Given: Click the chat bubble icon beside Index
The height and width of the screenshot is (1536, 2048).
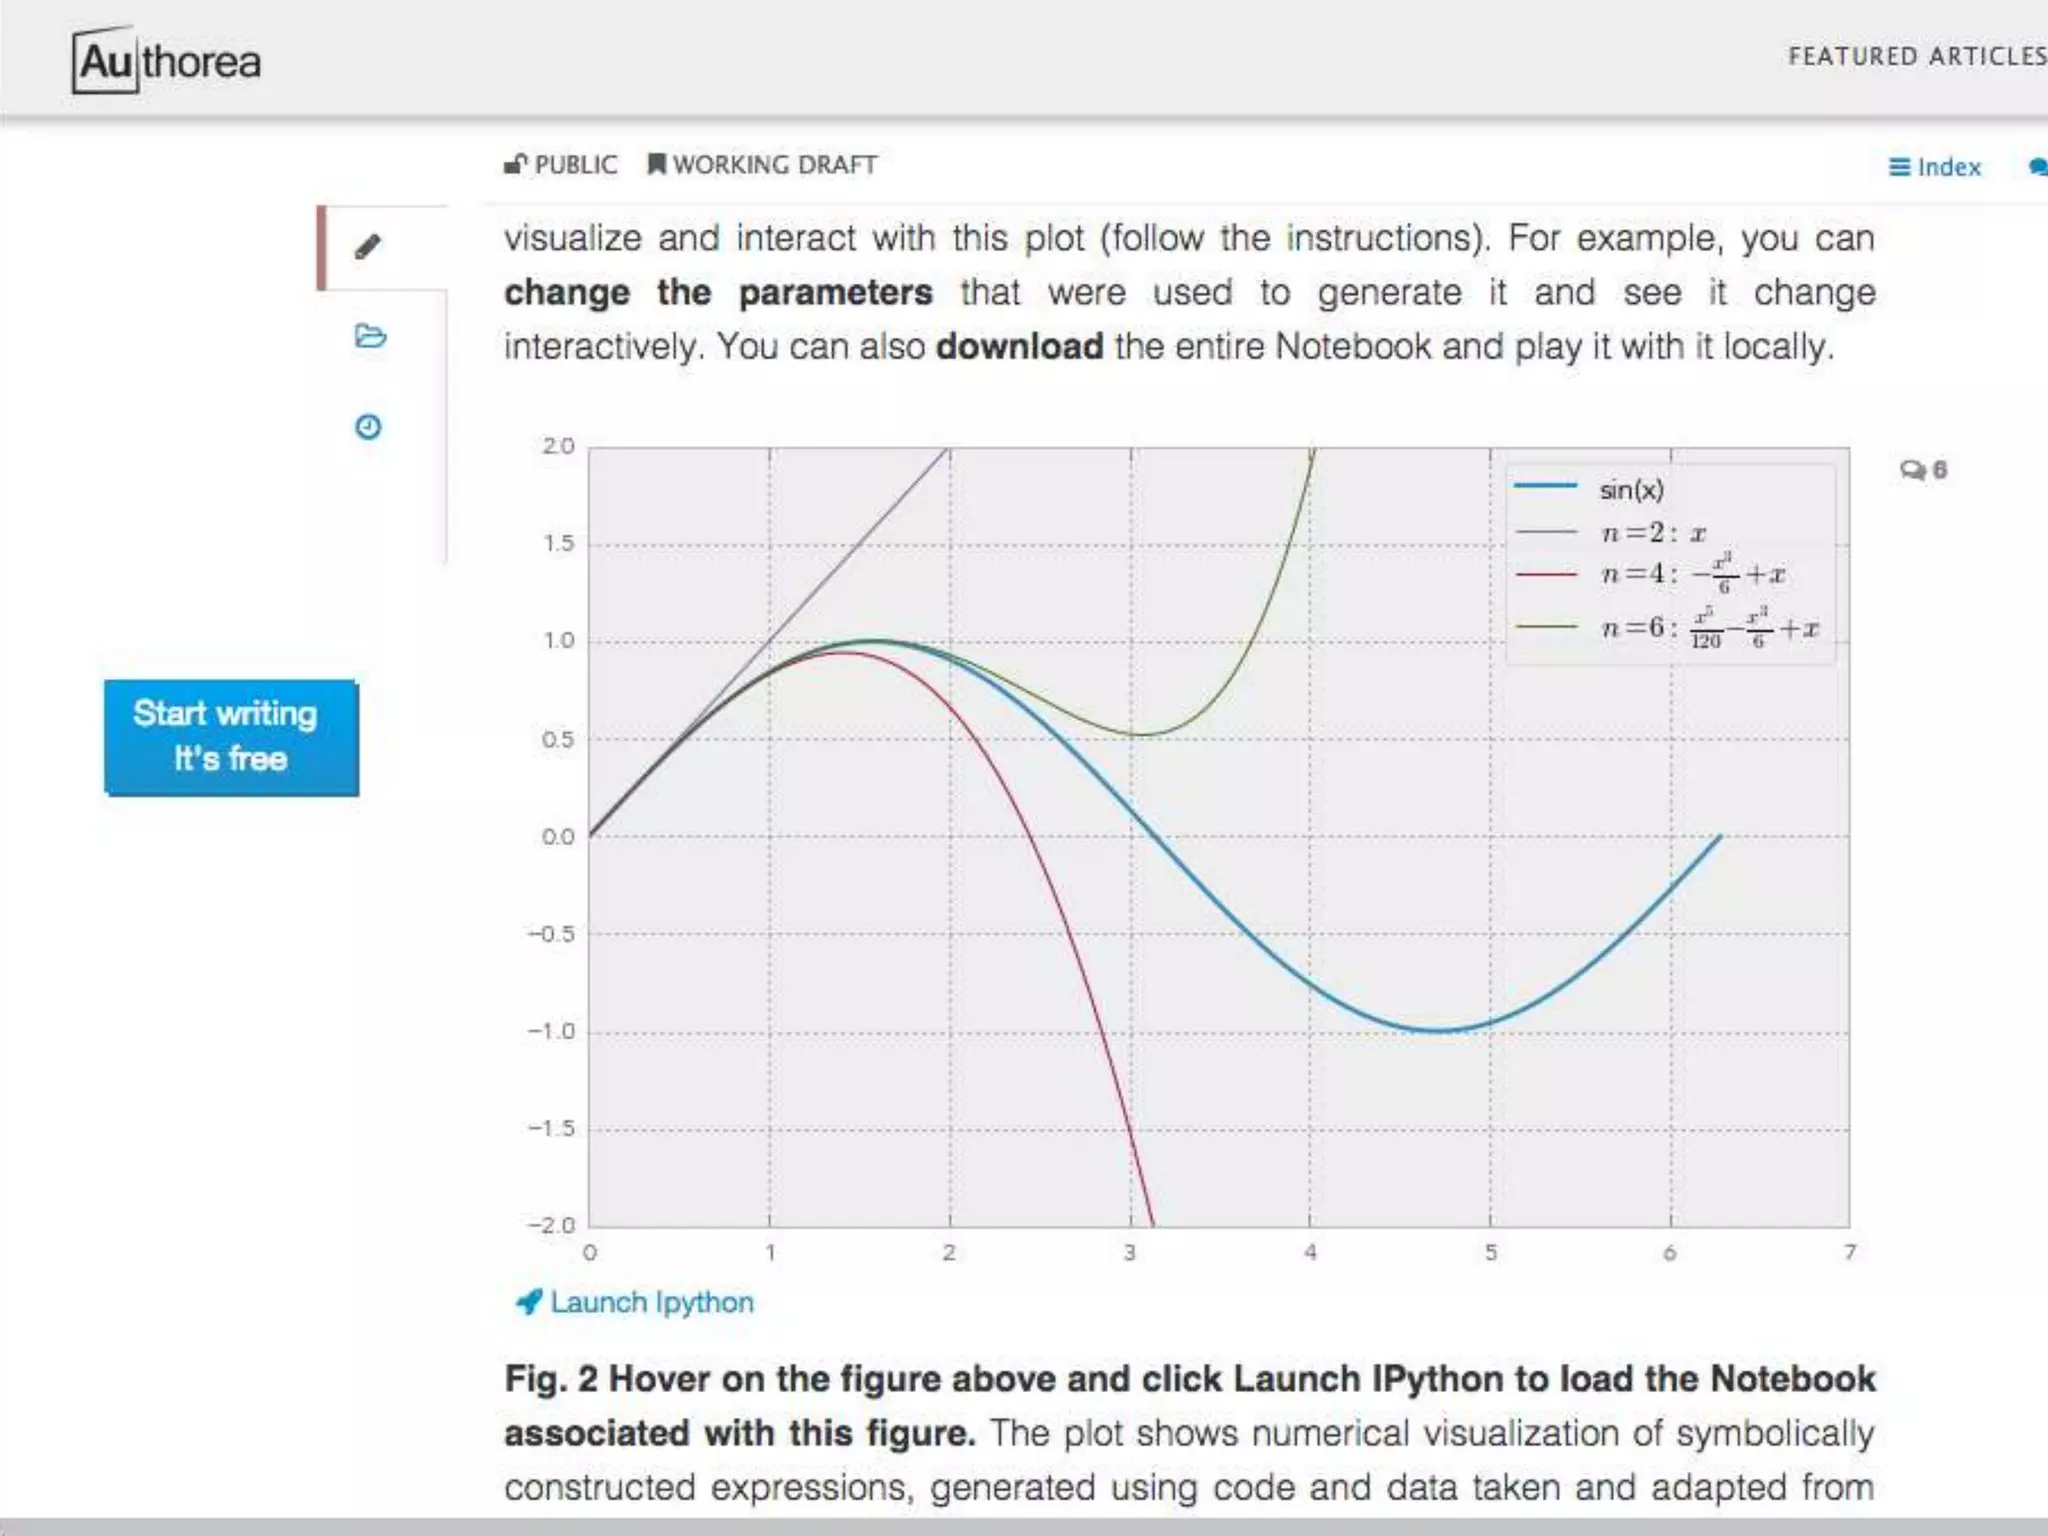Looking at the screenshot, I should 2037,167.
